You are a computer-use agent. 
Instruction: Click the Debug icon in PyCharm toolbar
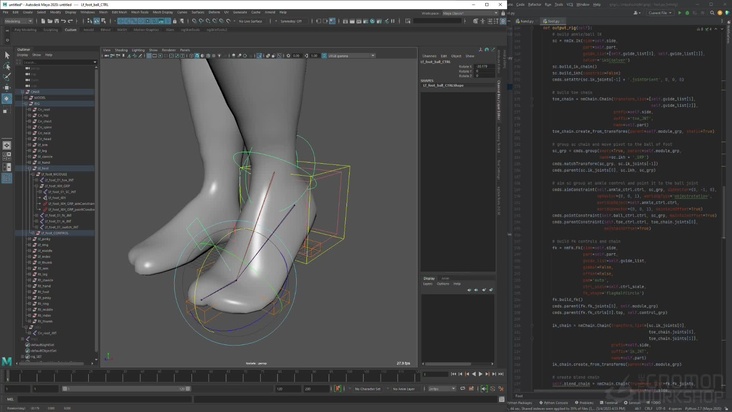[687, 13]
